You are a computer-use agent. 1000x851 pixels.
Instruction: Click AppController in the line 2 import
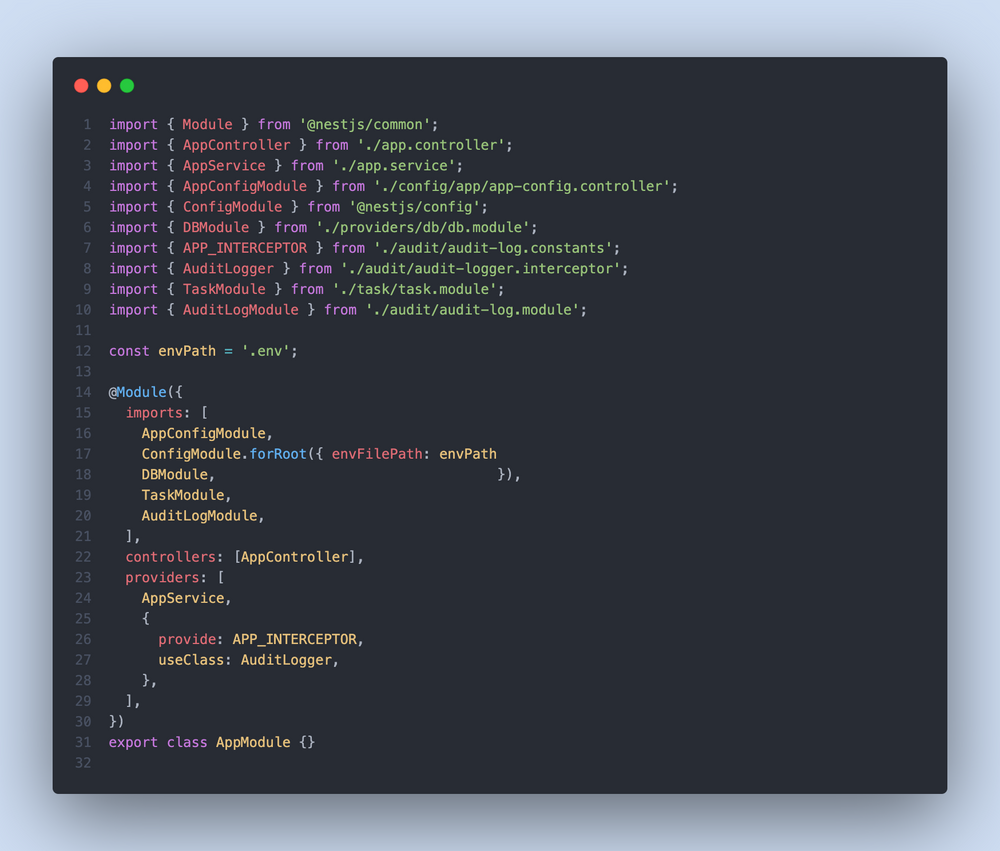point(237,145)
